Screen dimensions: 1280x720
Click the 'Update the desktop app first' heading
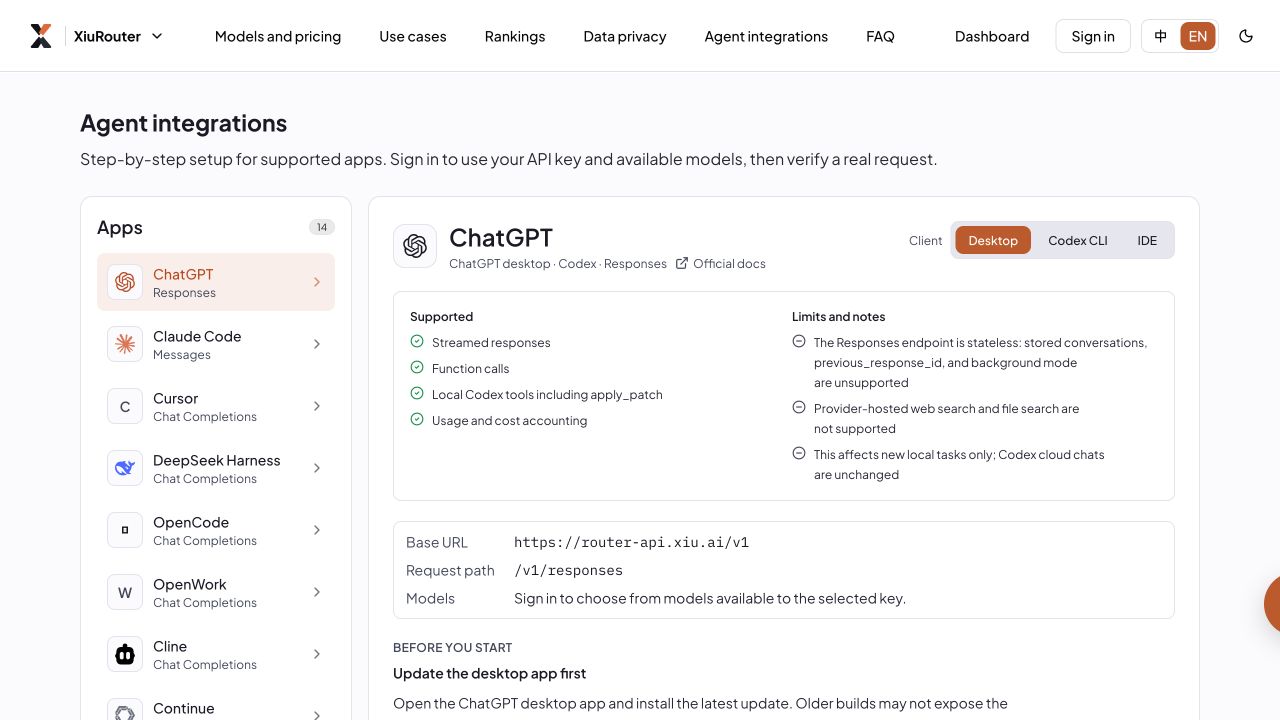(x=489, y=673)
